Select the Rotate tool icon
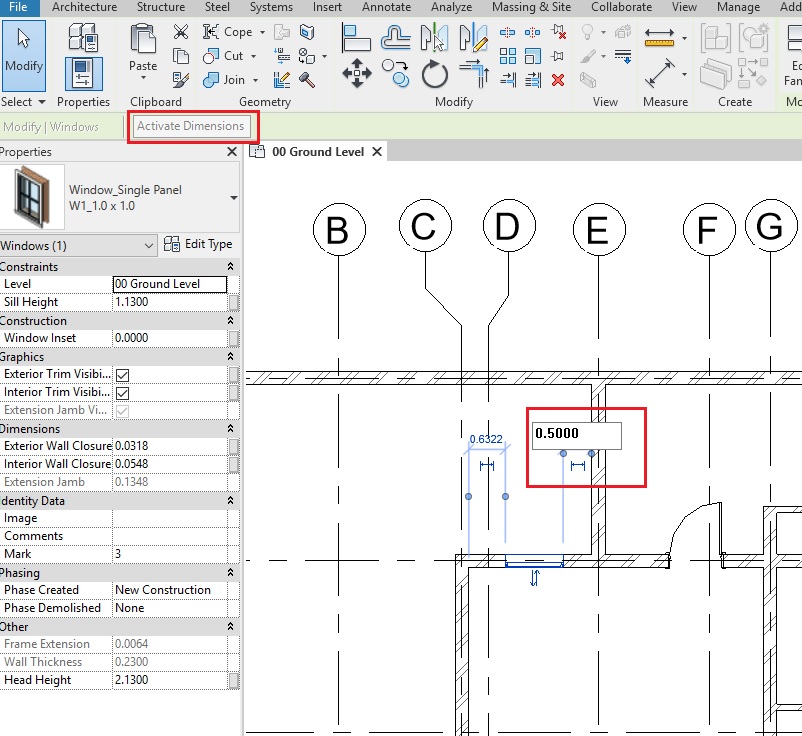802x736 pixels. click(434, 73)
